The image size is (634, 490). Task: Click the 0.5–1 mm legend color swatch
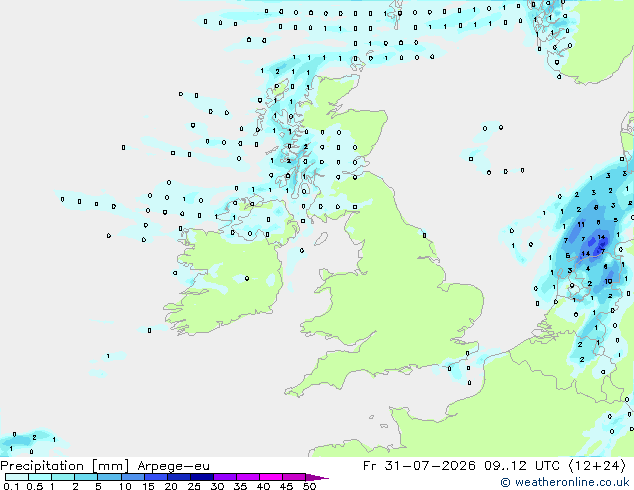(x=40, y=477)
